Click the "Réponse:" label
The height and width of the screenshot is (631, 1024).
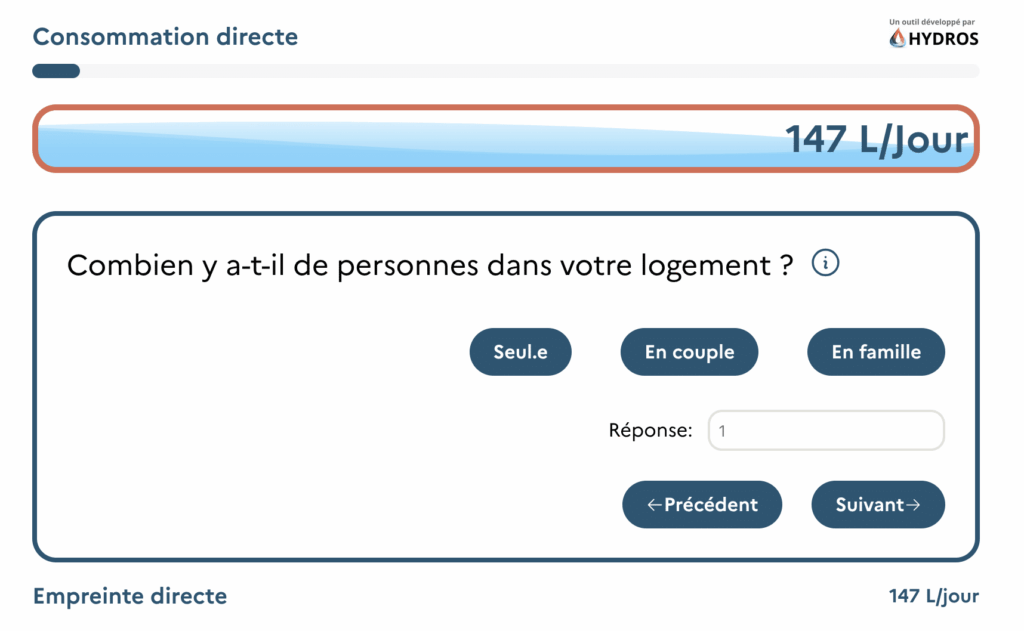tap(650, 431)
